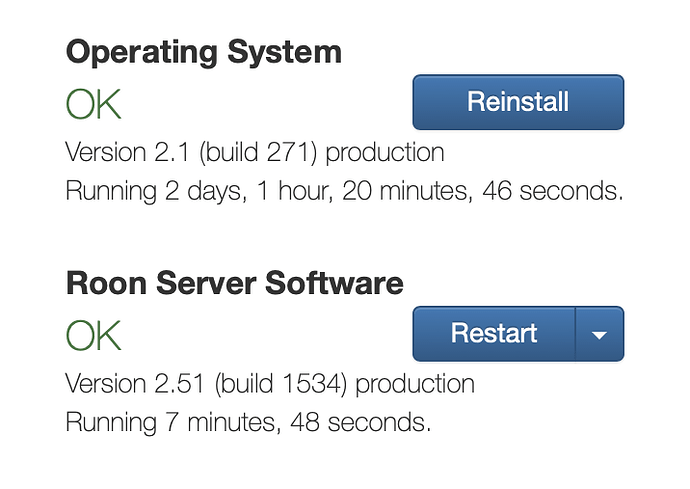This screenshot has height=489, width=690.
Task: Click the green OK status under Operating System
Action: 93,104
